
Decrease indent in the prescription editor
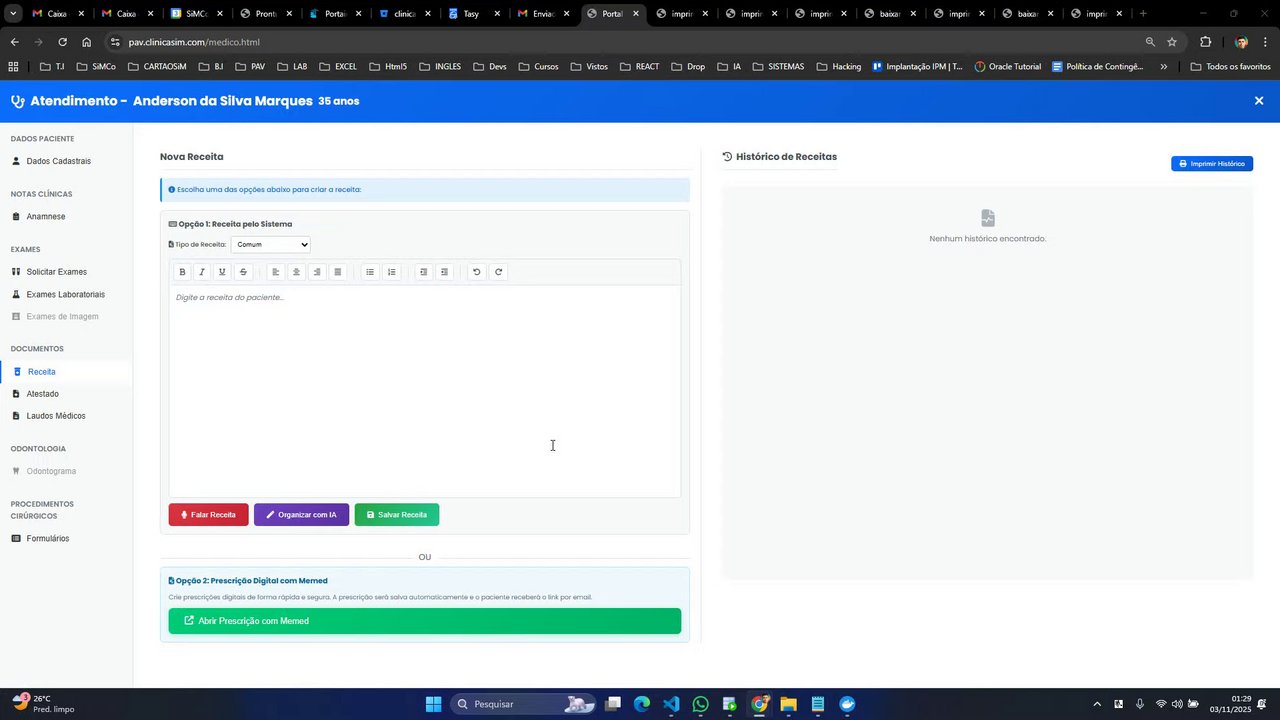point(424,272)
